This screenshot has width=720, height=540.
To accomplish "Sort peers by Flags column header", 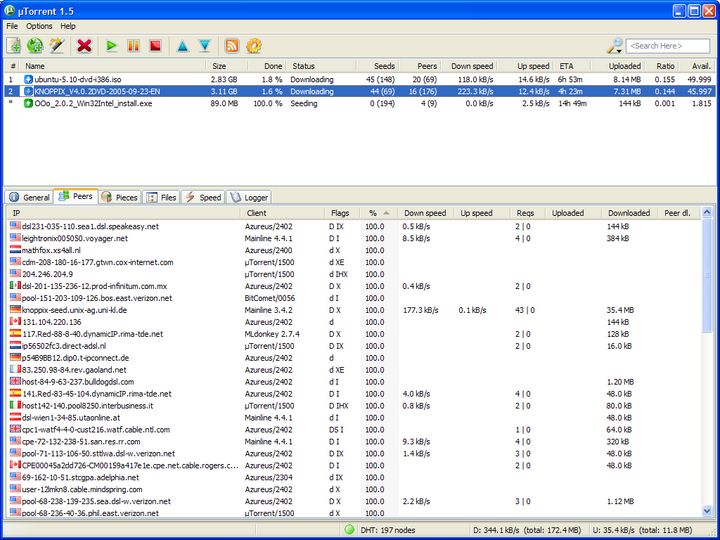I will coord(343,213).
